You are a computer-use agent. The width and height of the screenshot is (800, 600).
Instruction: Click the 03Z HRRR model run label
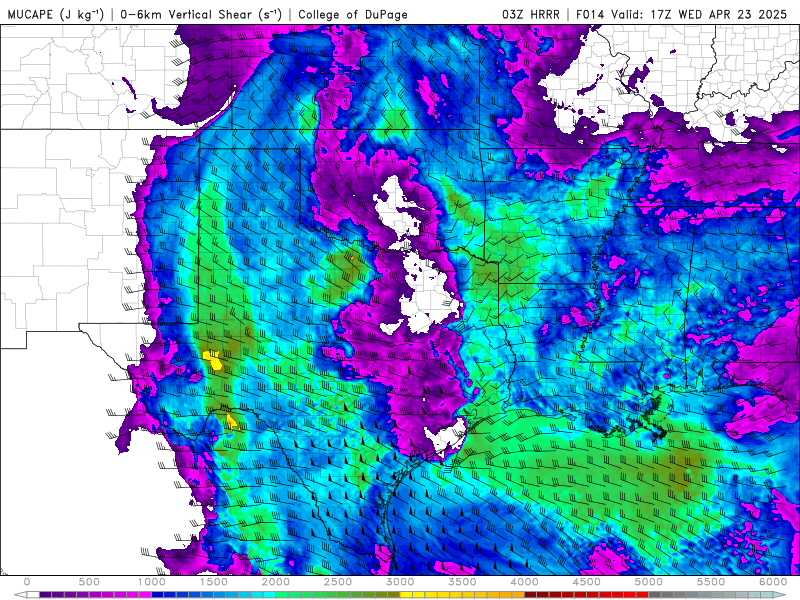coord(531,14)
